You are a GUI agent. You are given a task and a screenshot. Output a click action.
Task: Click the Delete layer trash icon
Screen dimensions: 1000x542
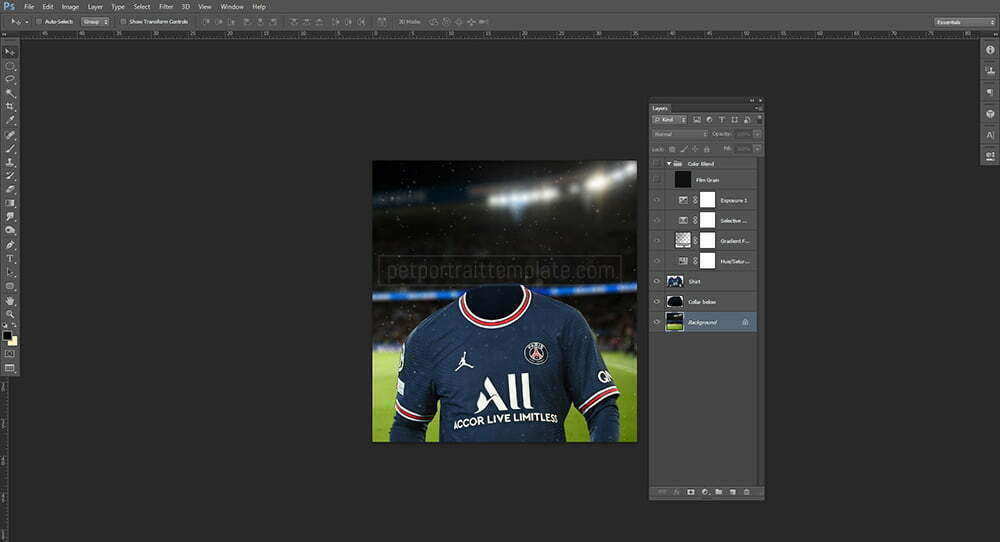tap(746, 492)
